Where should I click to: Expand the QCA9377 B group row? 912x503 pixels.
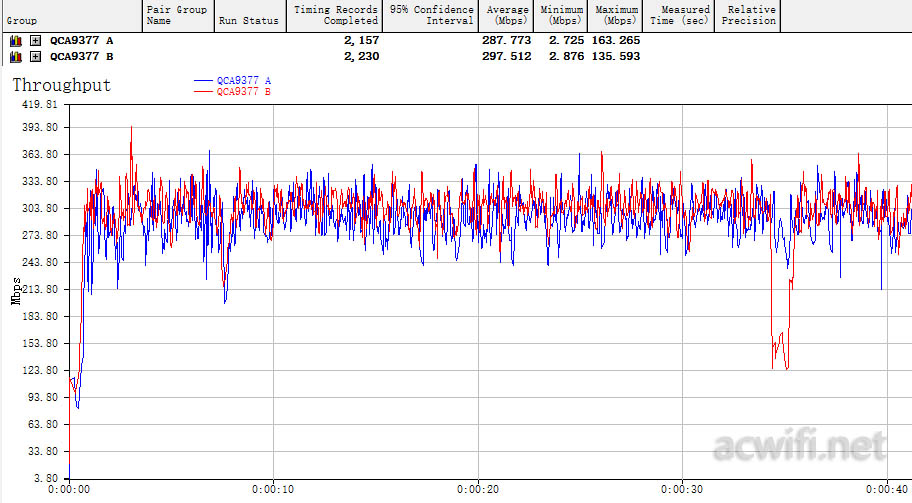[35, 56]
